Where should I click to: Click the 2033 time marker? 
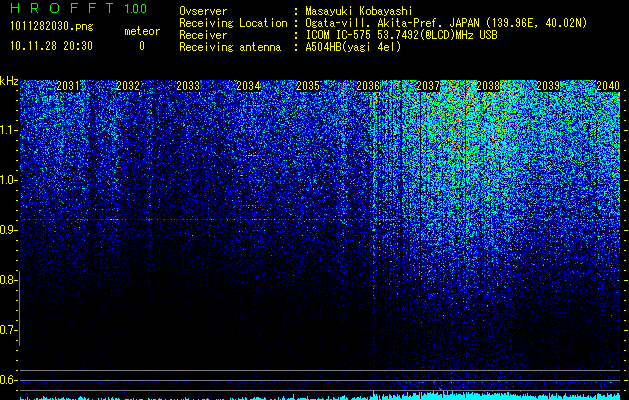click(x=188, y=86)
